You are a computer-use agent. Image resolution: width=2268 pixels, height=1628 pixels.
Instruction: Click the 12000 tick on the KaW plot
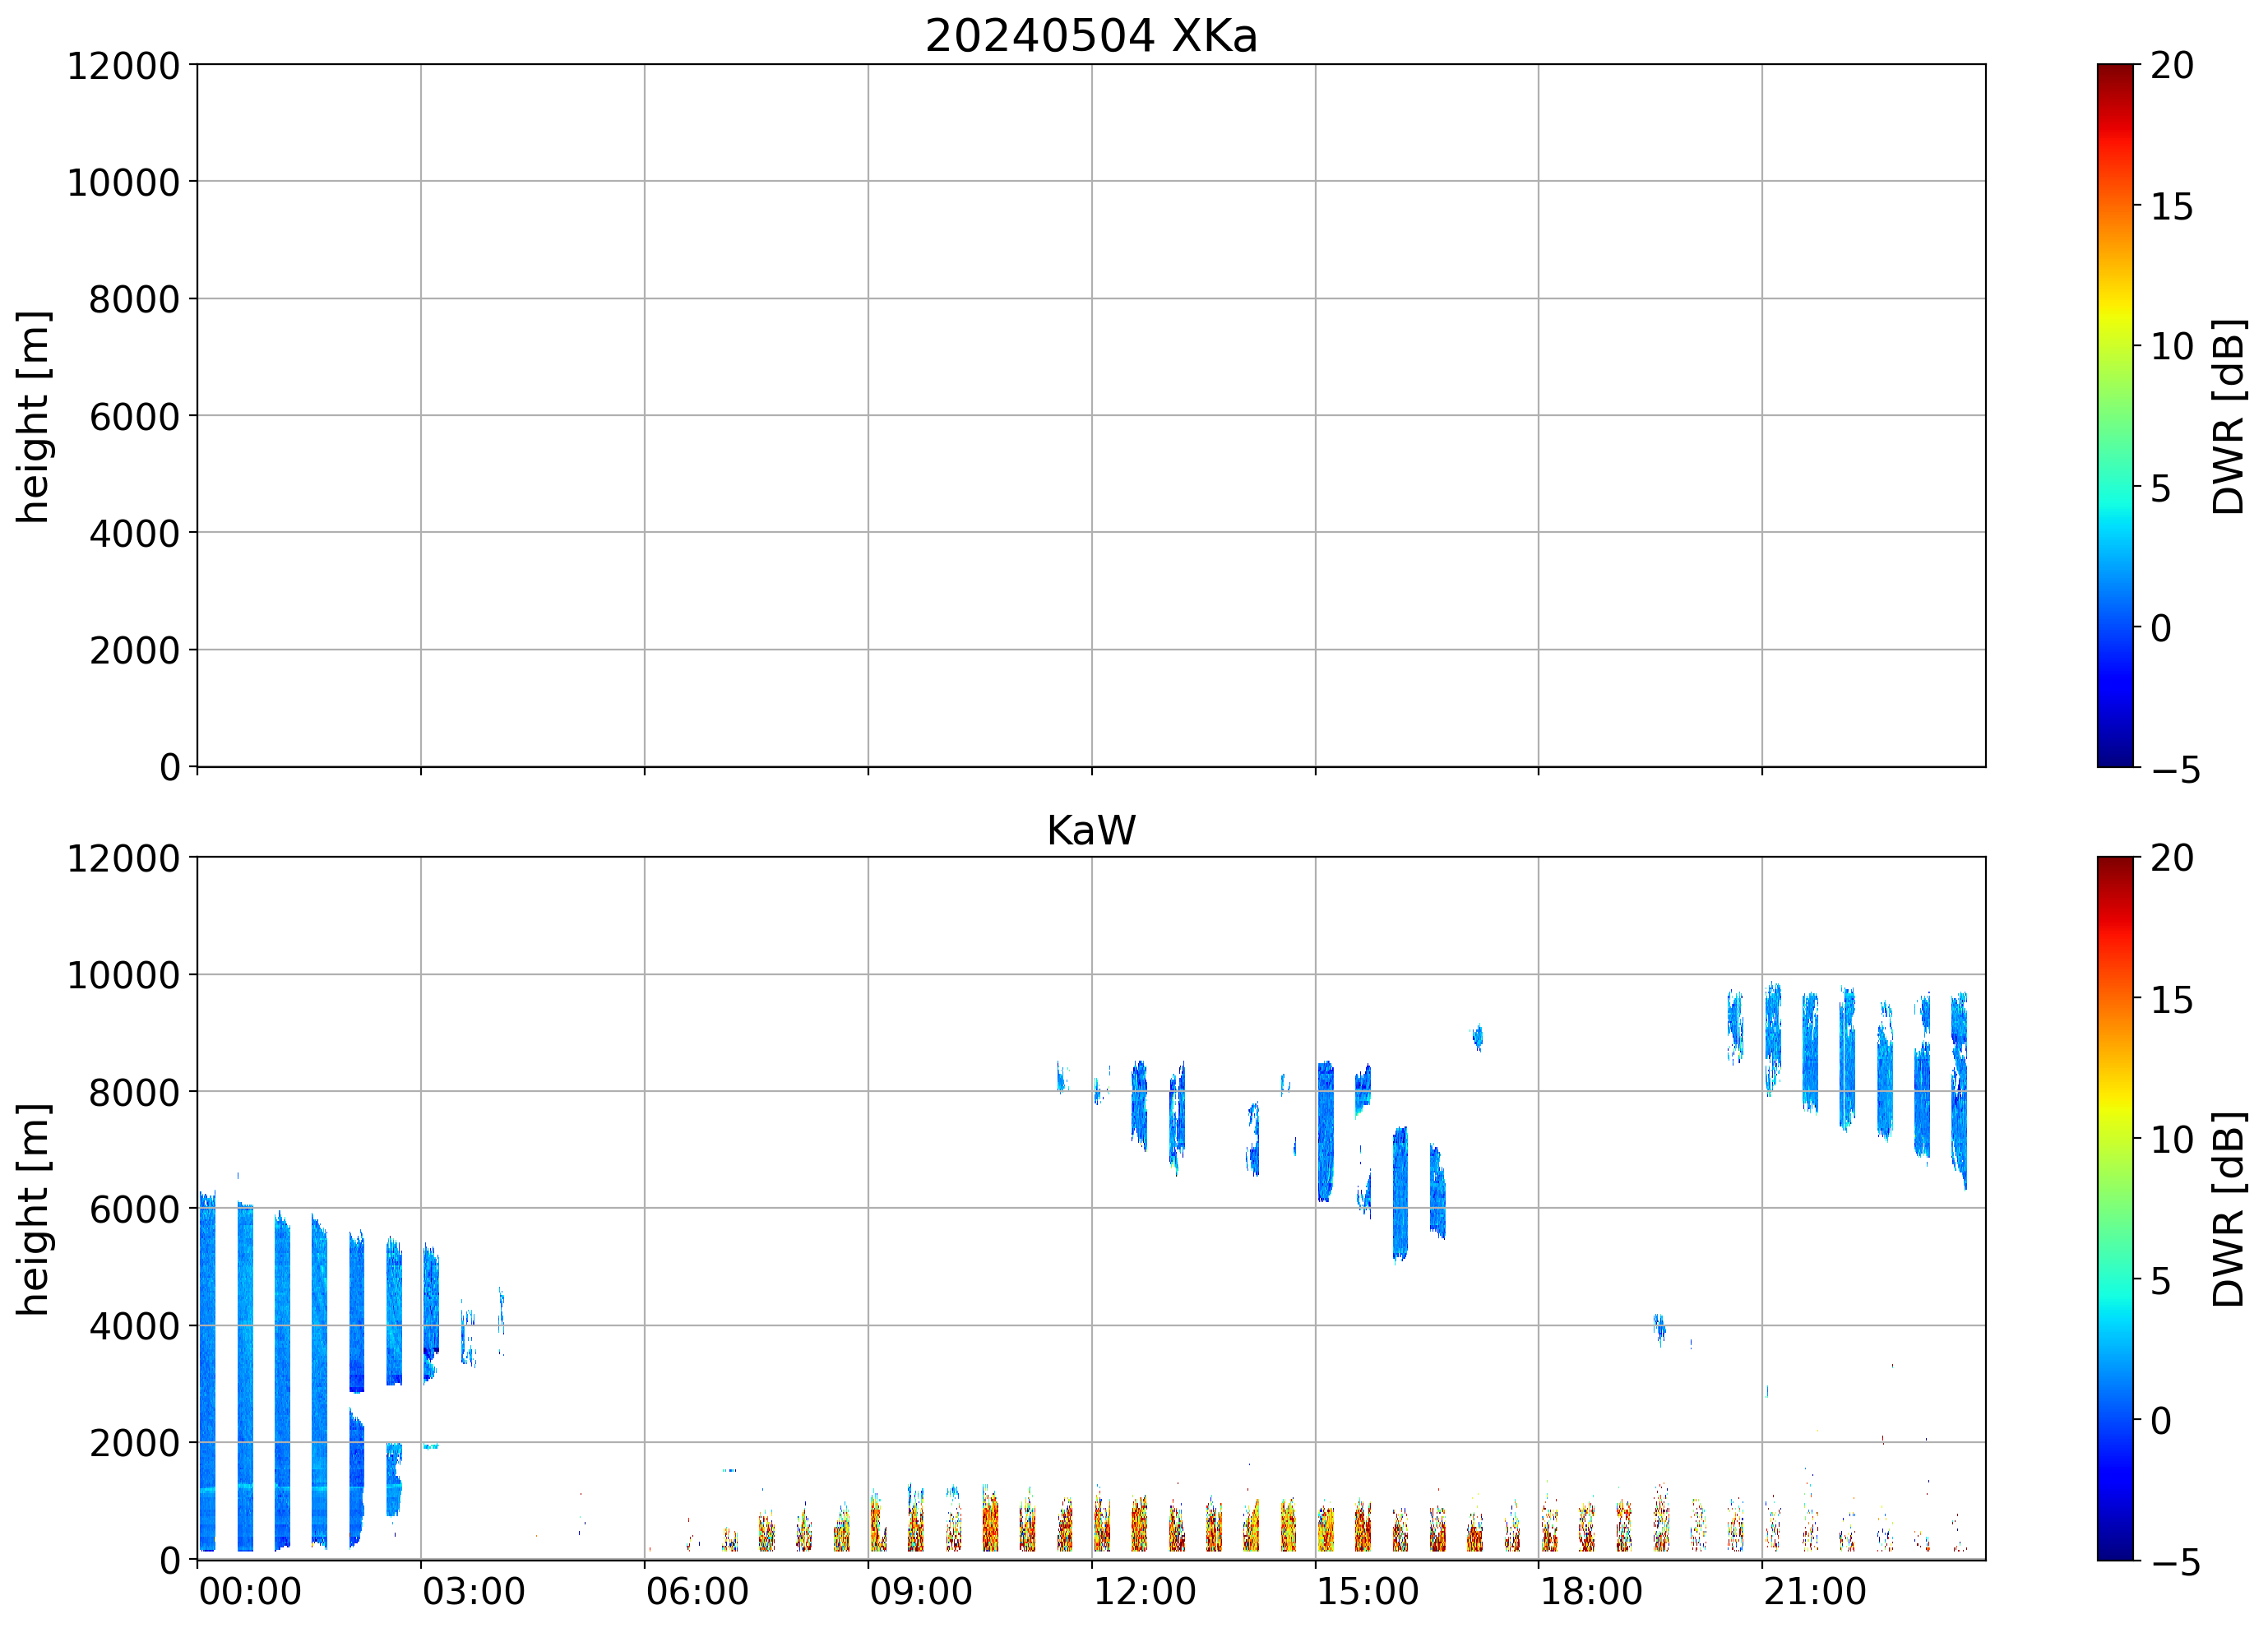123,858
